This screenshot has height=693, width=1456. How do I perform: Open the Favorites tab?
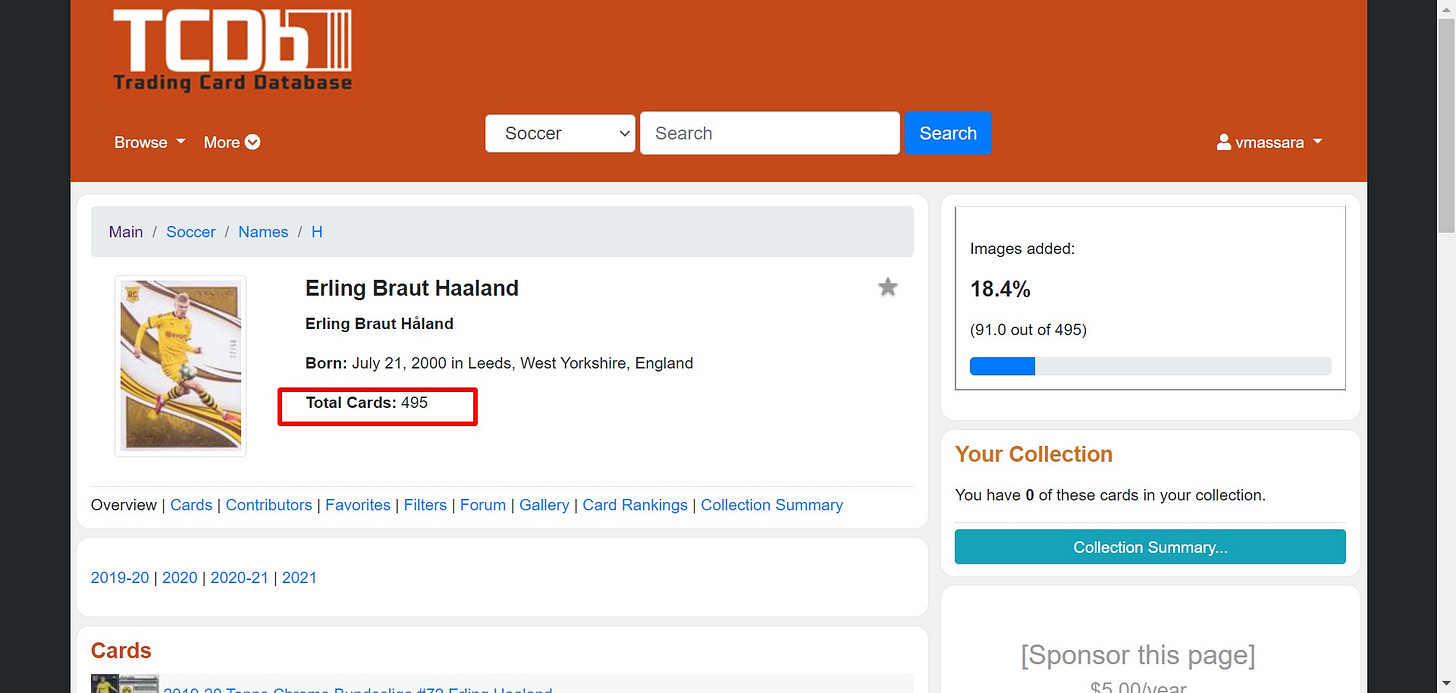point(358,505)
